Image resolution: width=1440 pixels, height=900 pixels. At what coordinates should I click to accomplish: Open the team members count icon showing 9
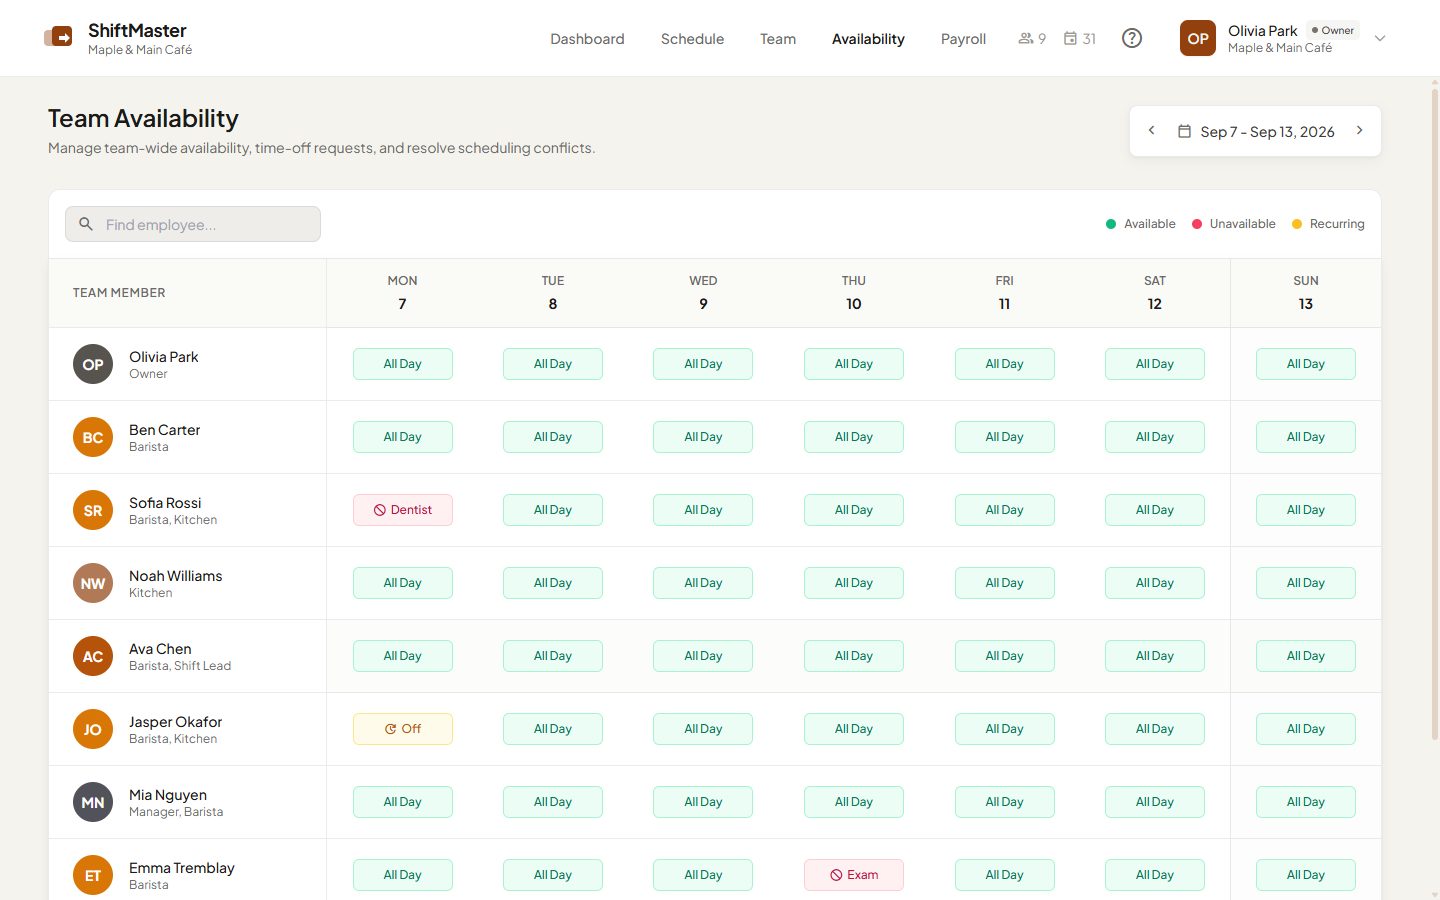click(x=1032, y=39)
